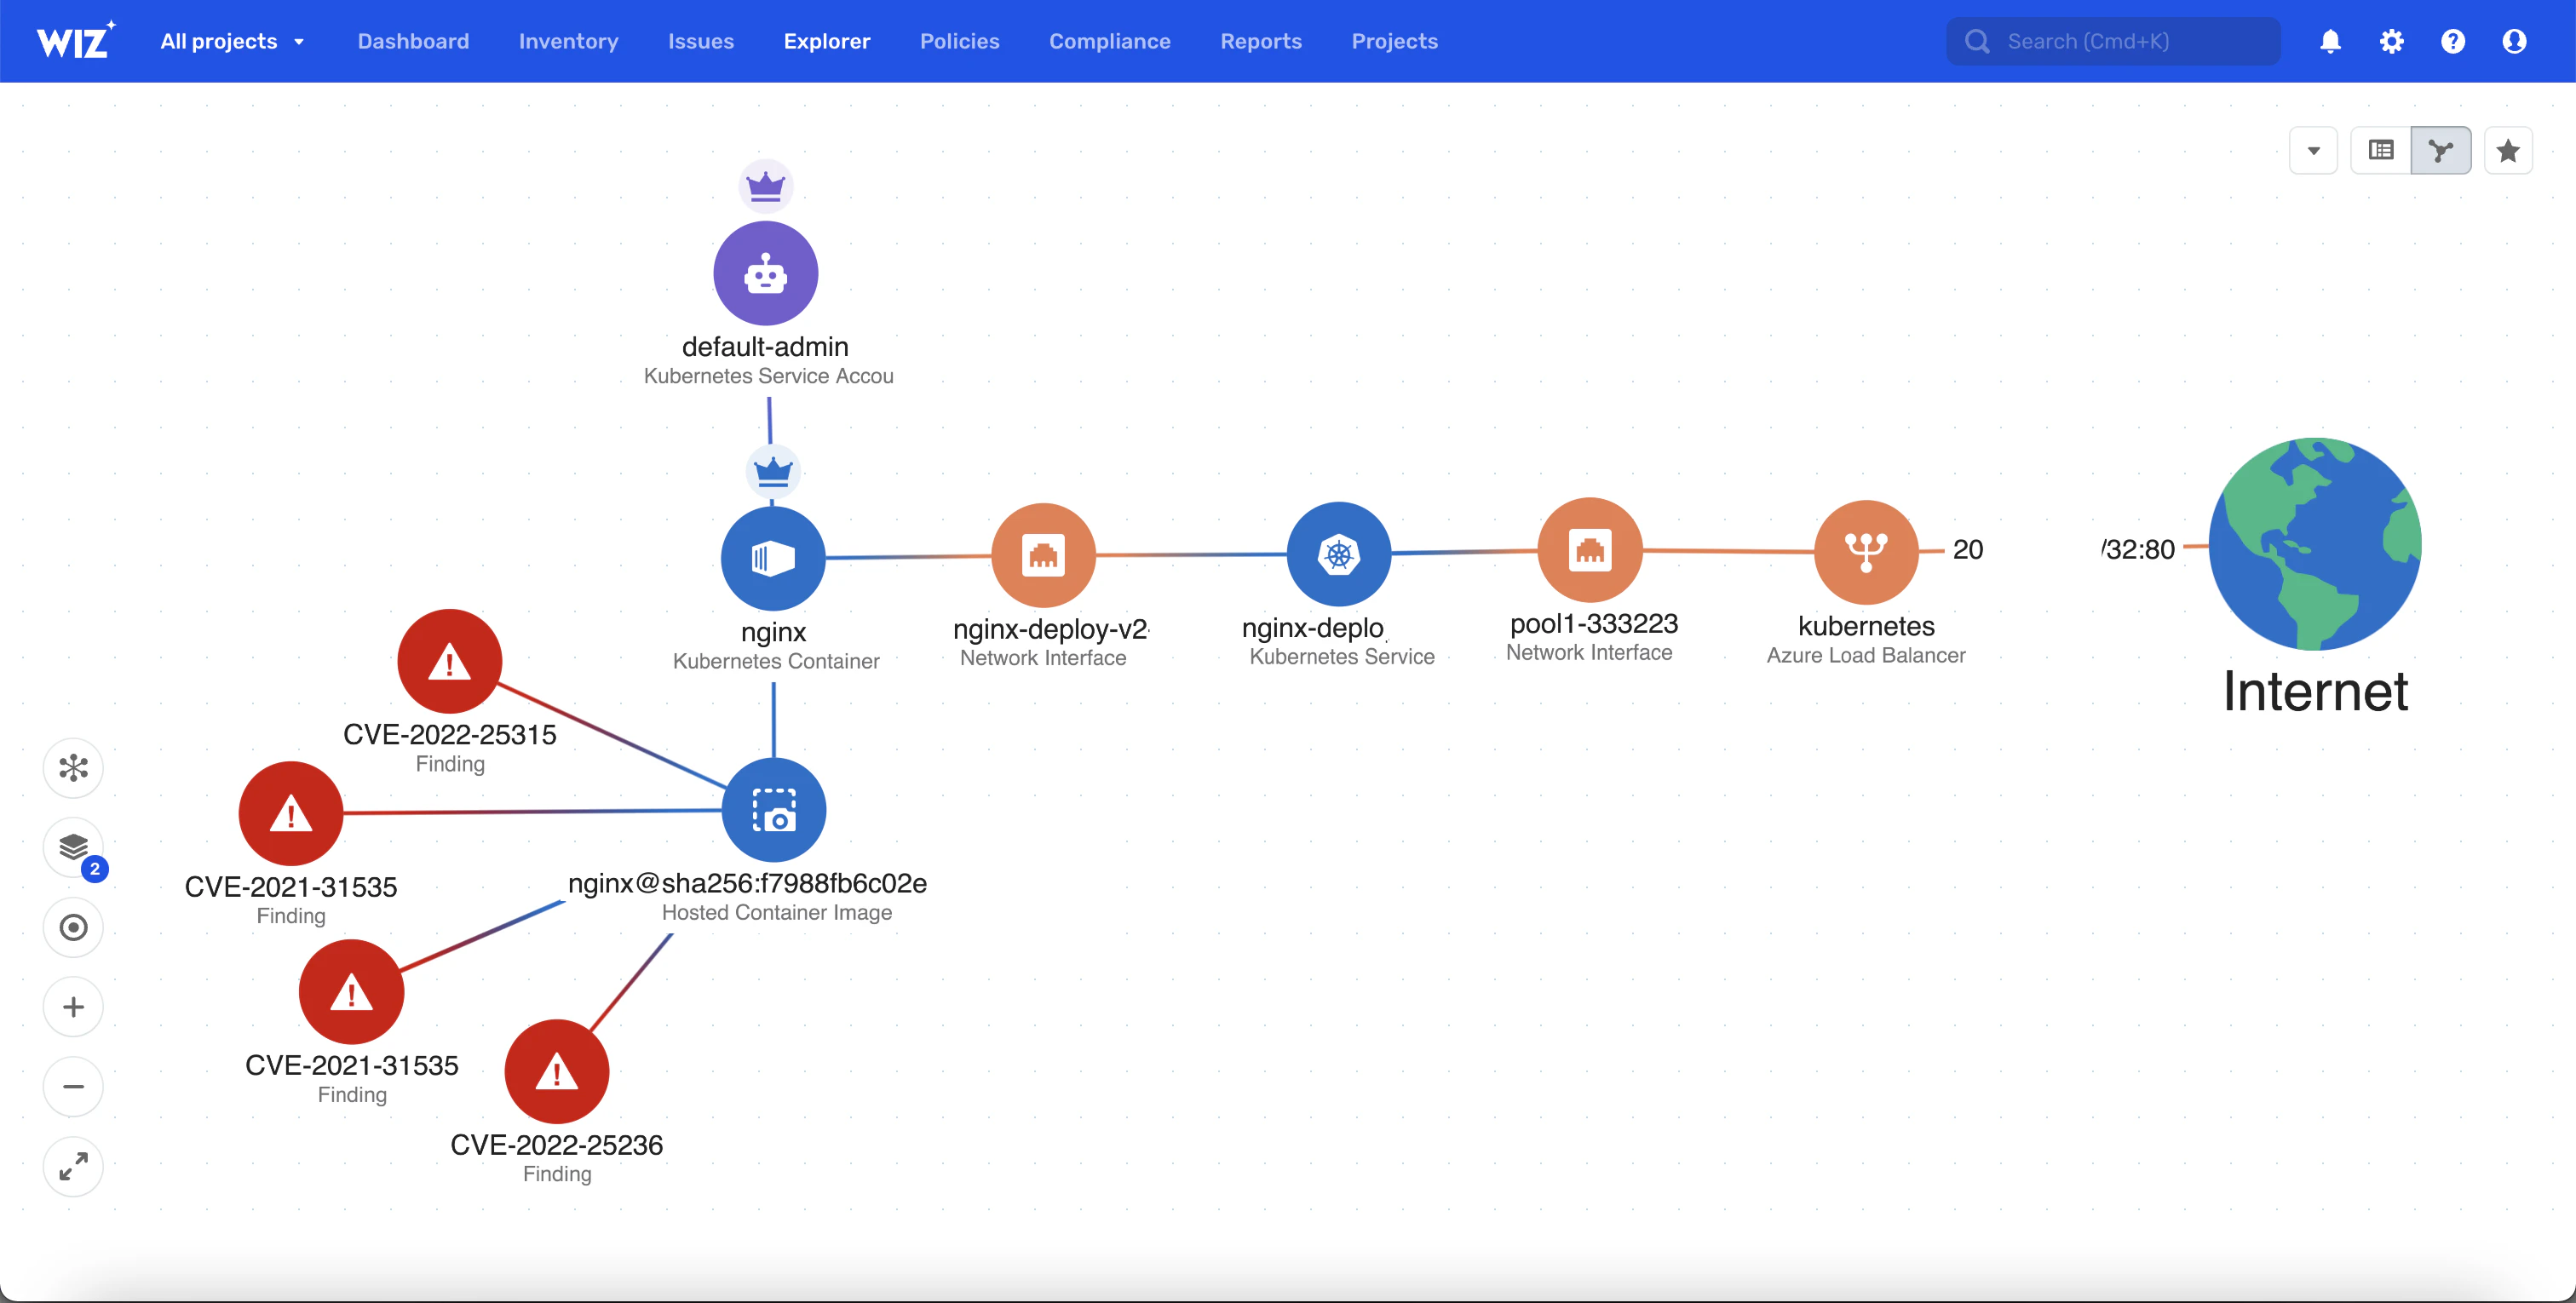Open the settings gear menu

[2391, 40]
